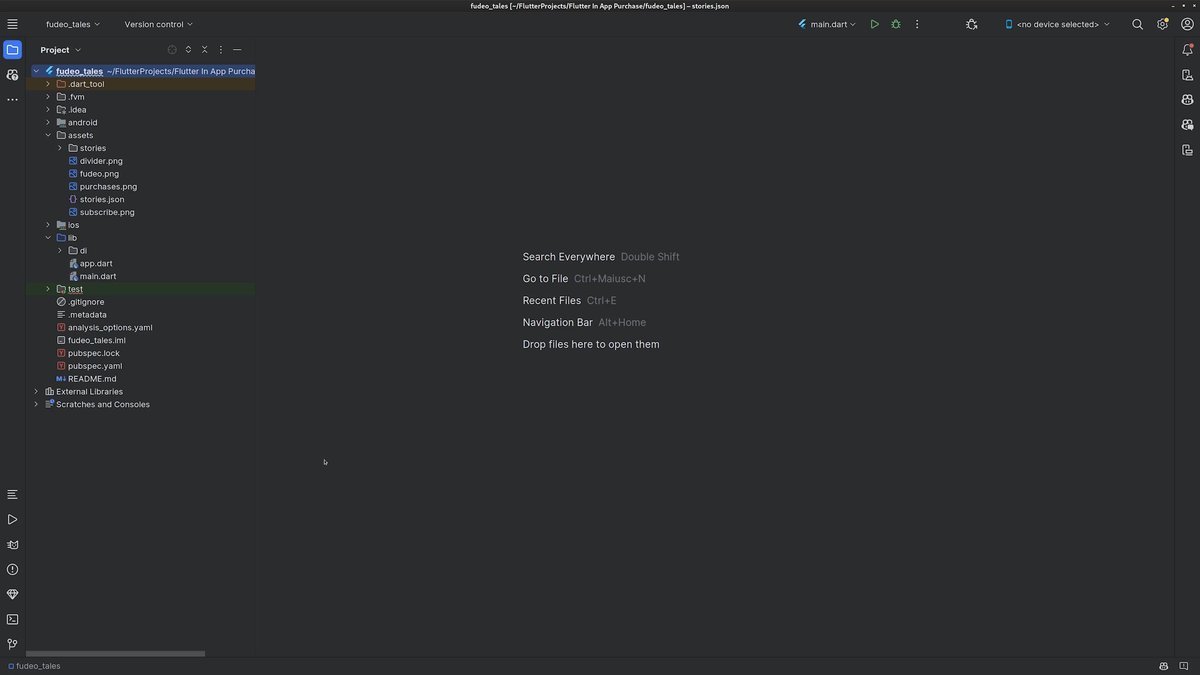Open the Problems tool window
The width and height of the screenshot is (1200, 675).
coord(12,569)
